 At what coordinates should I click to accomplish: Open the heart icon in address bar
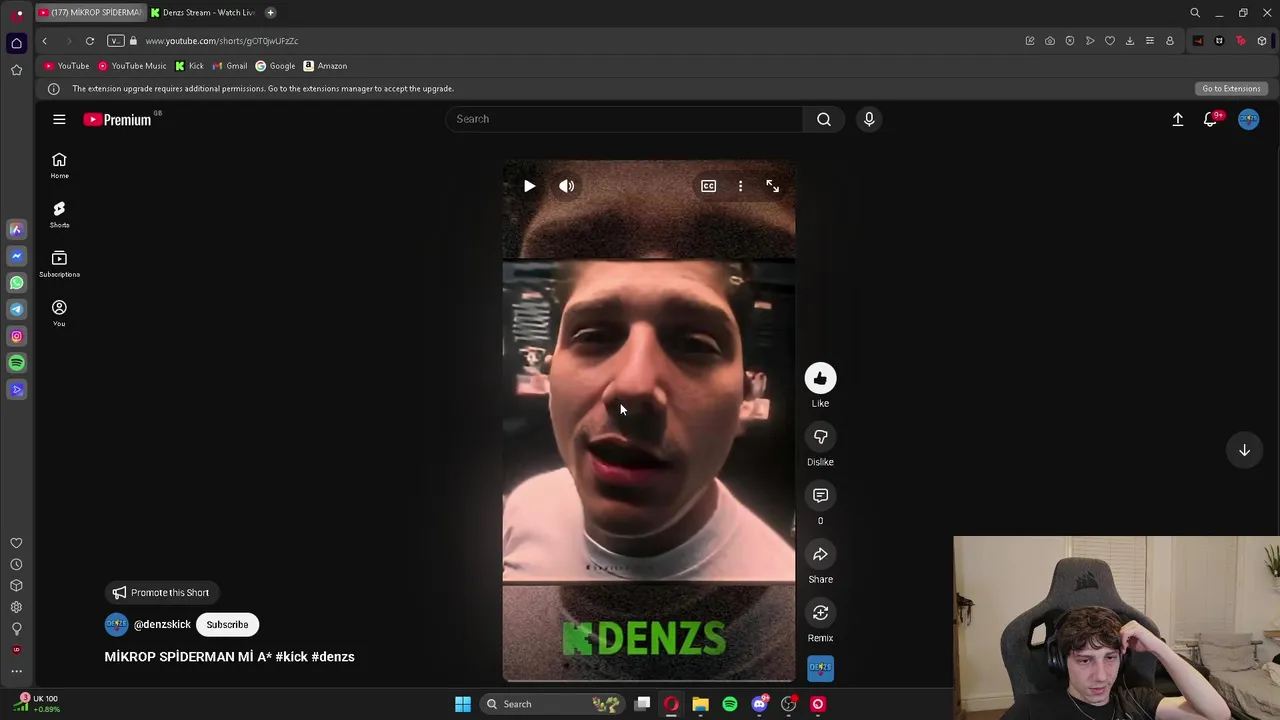(1110, 41)
